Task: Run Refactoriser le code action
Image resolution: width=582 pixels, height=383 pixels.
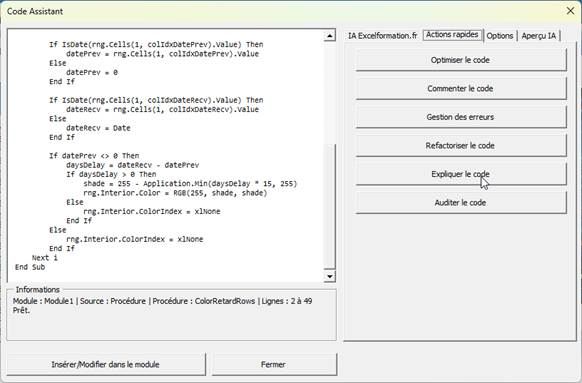Action: tap(461, 145)
